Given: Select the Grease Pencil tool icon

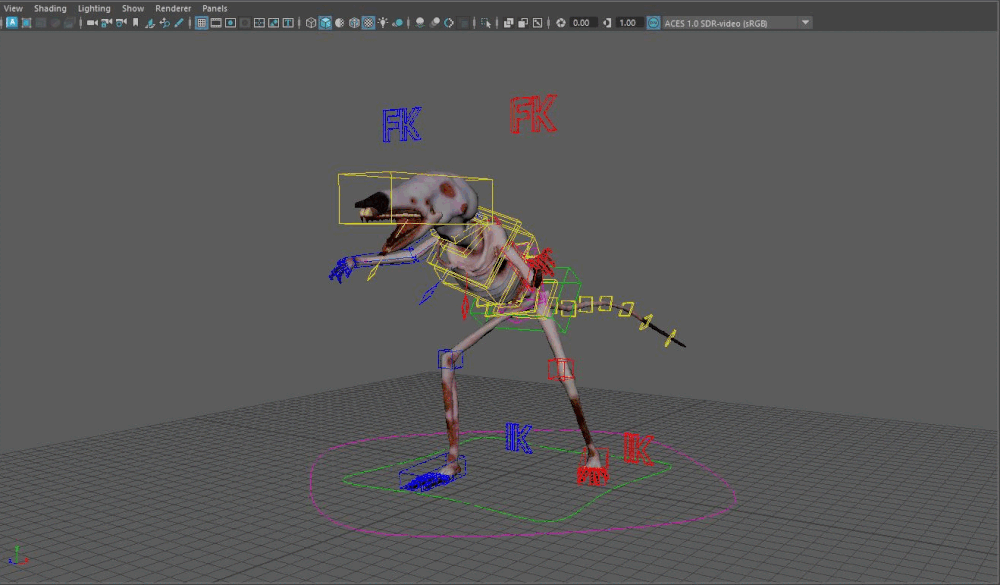Looking at the screenshot, I should click(179, 23).
